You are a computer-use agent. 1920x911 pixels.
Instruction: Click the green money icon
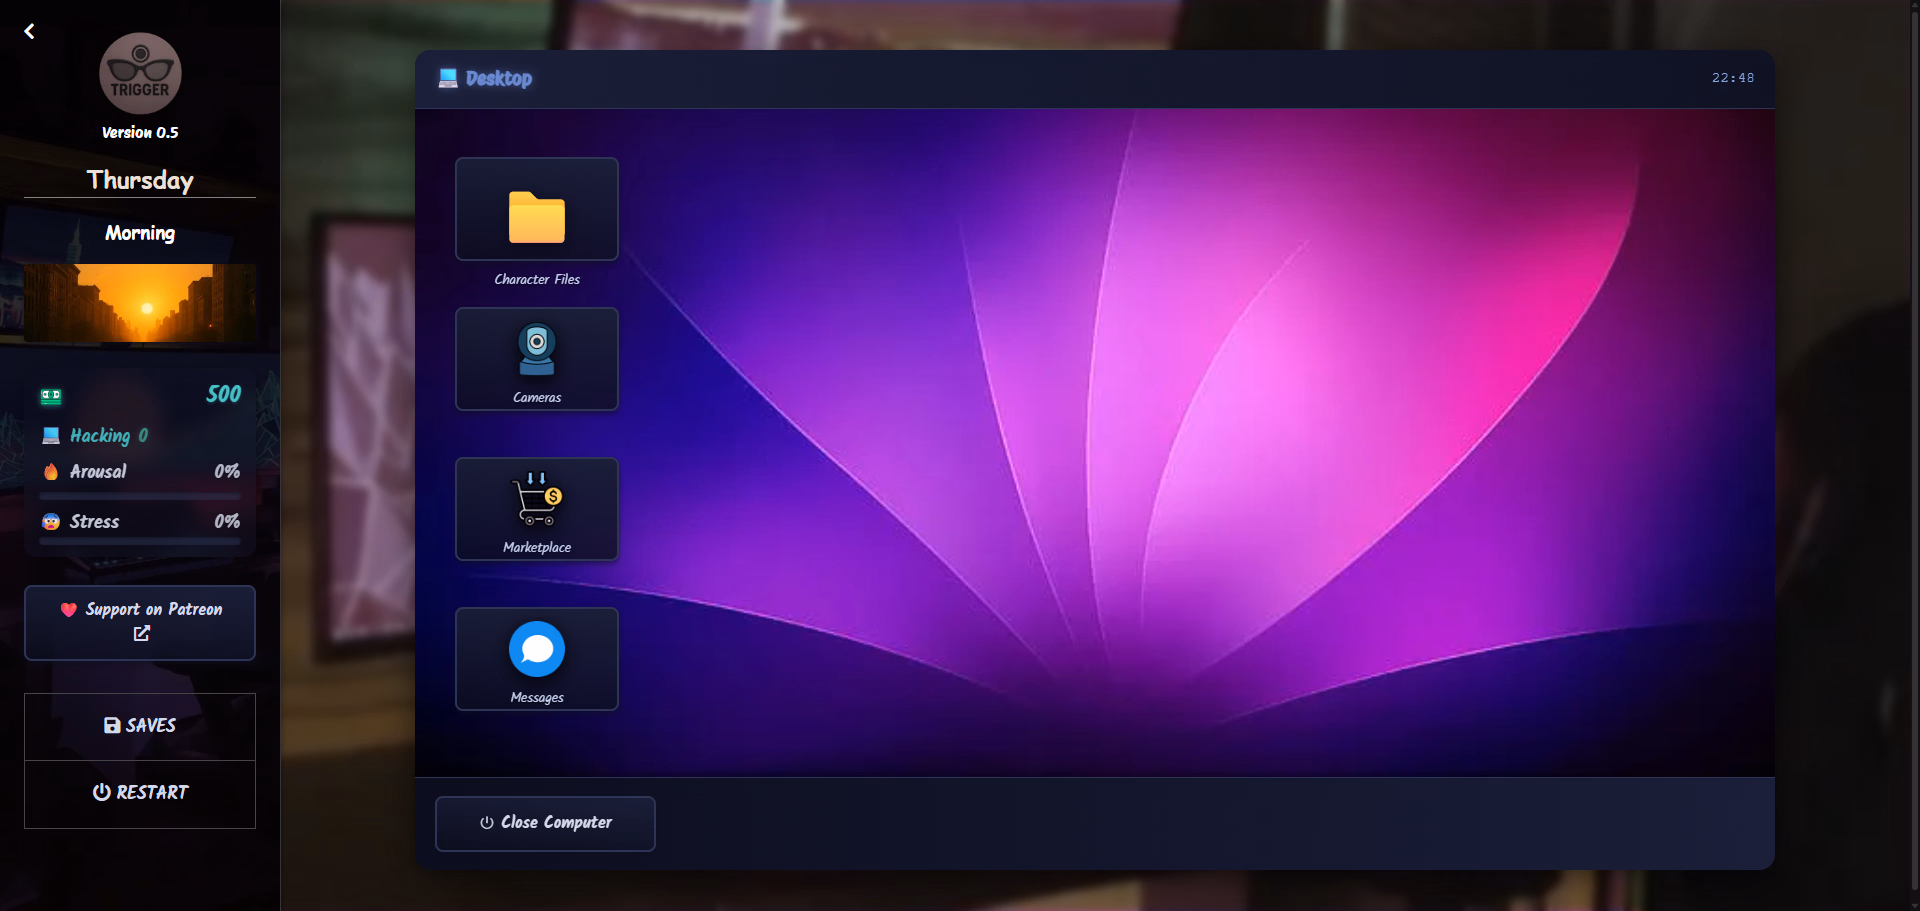tap(51, 396)
